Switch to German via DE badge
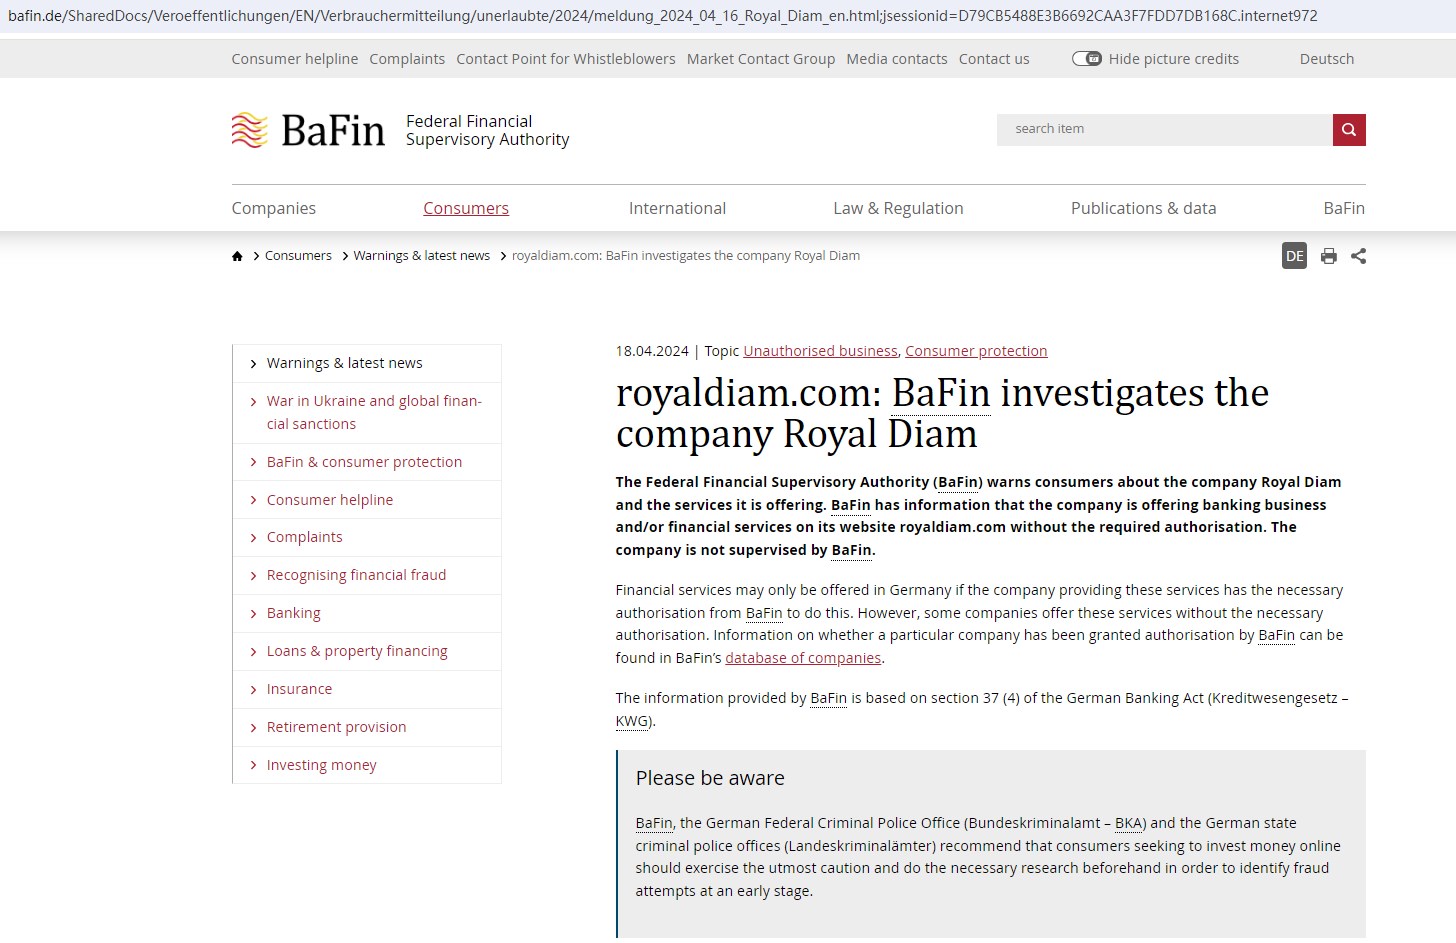The image size is (1456, 943). pos(1295,256)
